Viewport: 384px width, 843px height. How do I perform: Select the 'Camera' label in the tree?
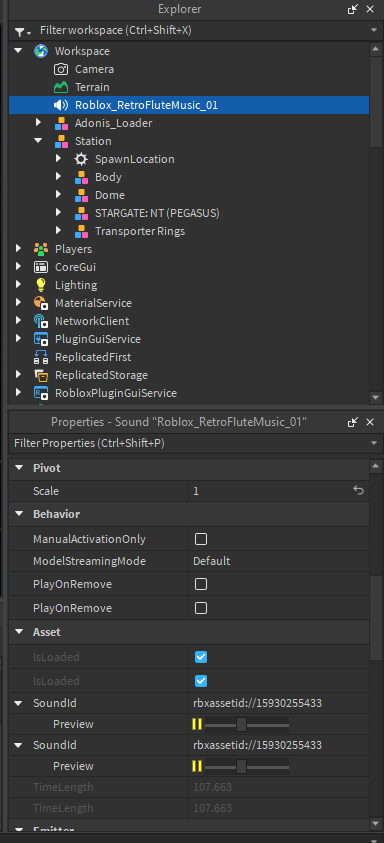(x=94, y=69)
